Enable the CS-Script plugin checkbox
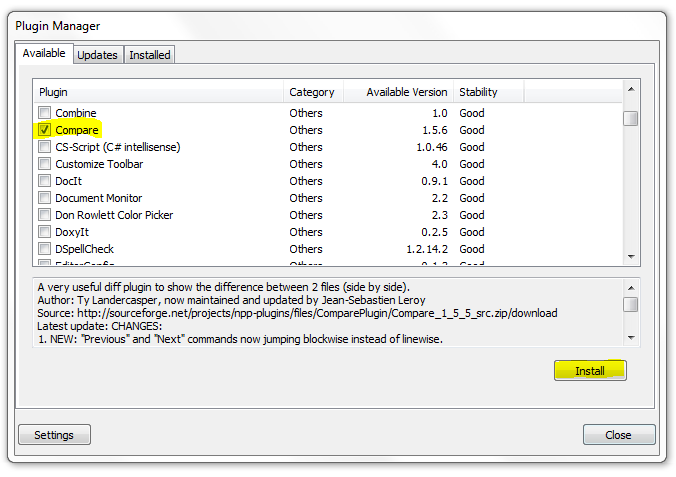 [45, 147]
